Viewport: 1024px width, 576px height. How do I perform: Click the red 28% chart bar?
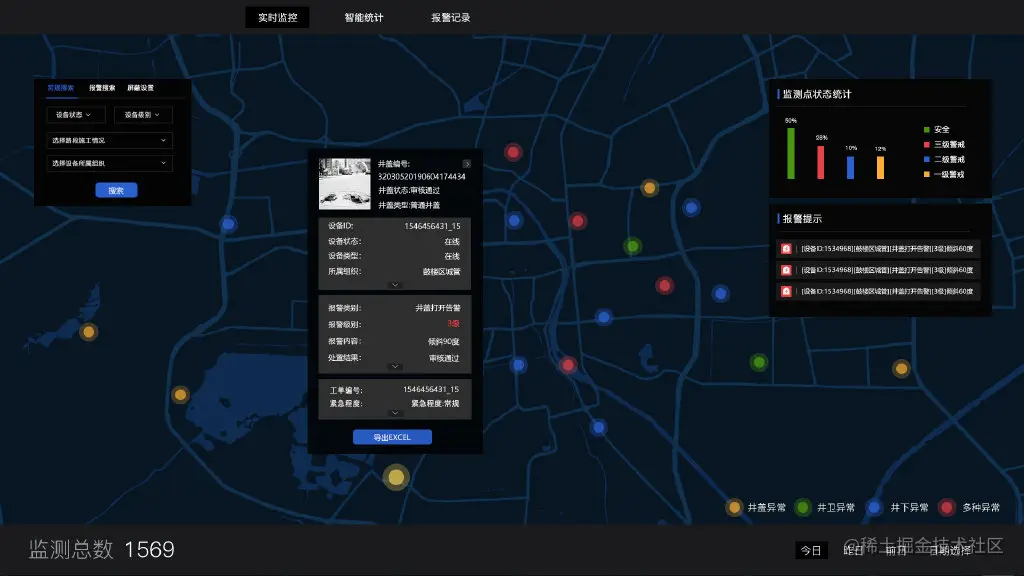[x=821, y=162]
